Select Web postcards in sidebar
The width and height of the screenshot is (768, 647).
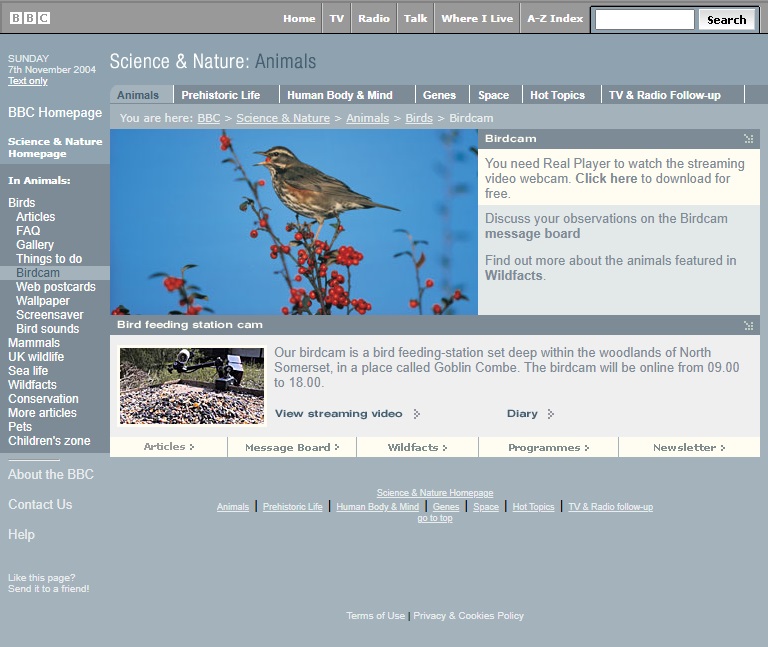tap(56, 287)
